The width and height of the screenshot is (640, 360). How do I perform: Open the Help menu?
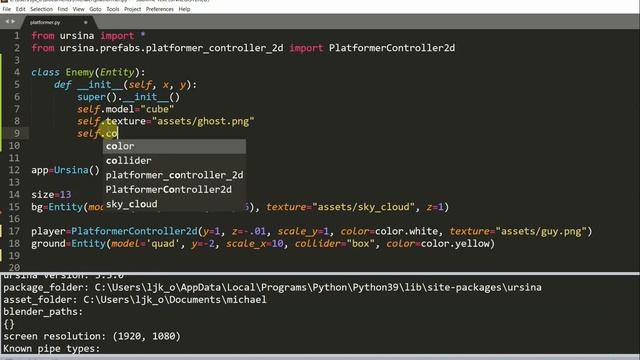click(x=184, y=9)
